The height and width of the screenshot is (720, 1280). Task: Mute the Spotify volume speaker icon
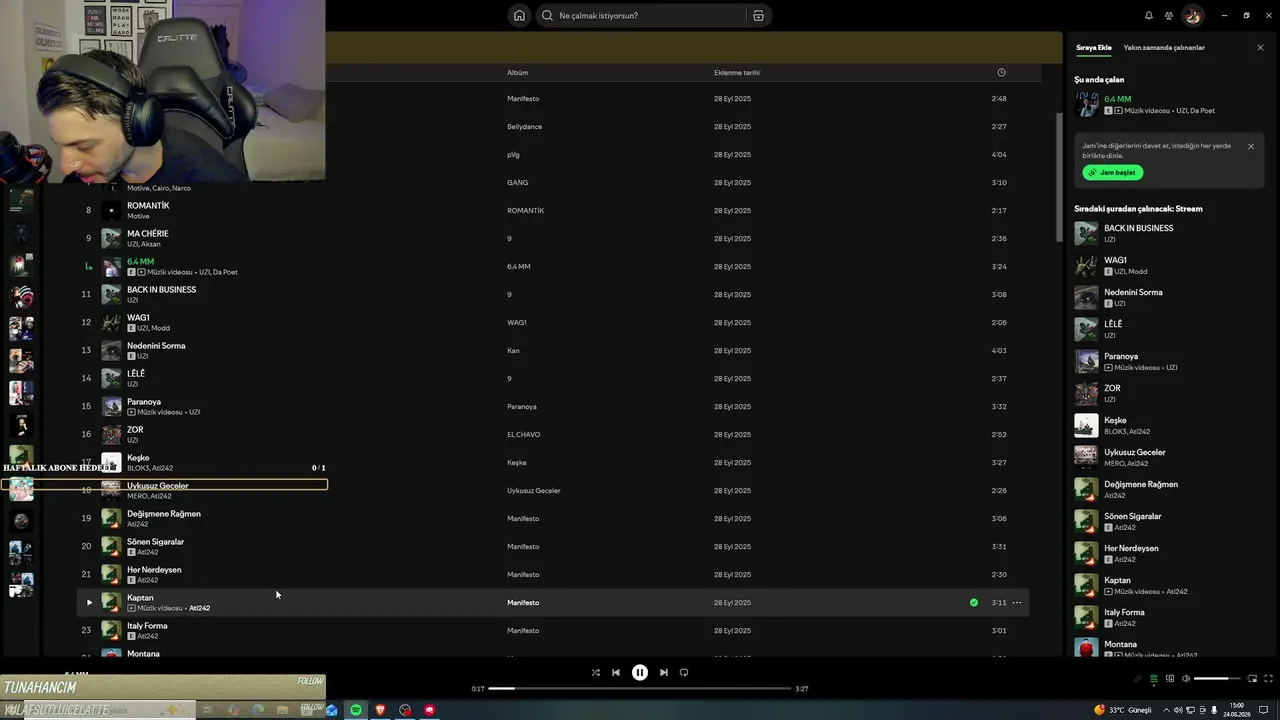1186,679
